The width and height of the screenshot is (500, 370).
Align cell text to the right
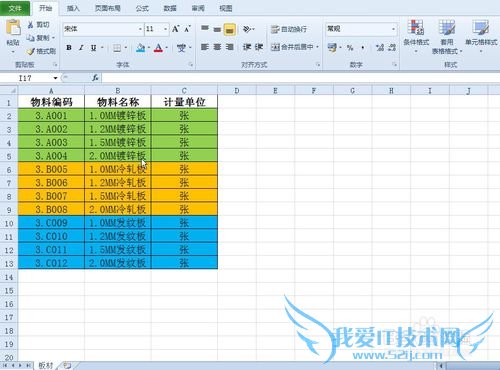click(x=229, y=47)
